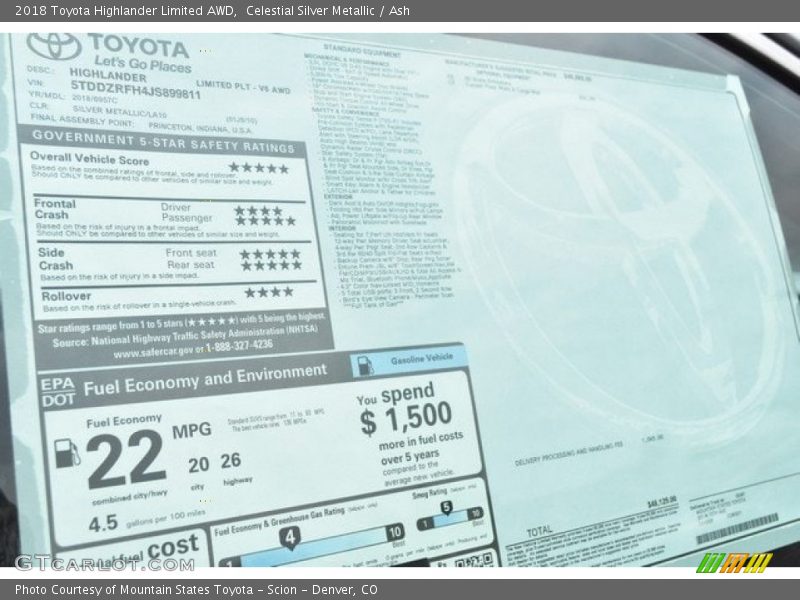
Task: Click the 'Overall Vehicle Score' label
Action: 89,158
